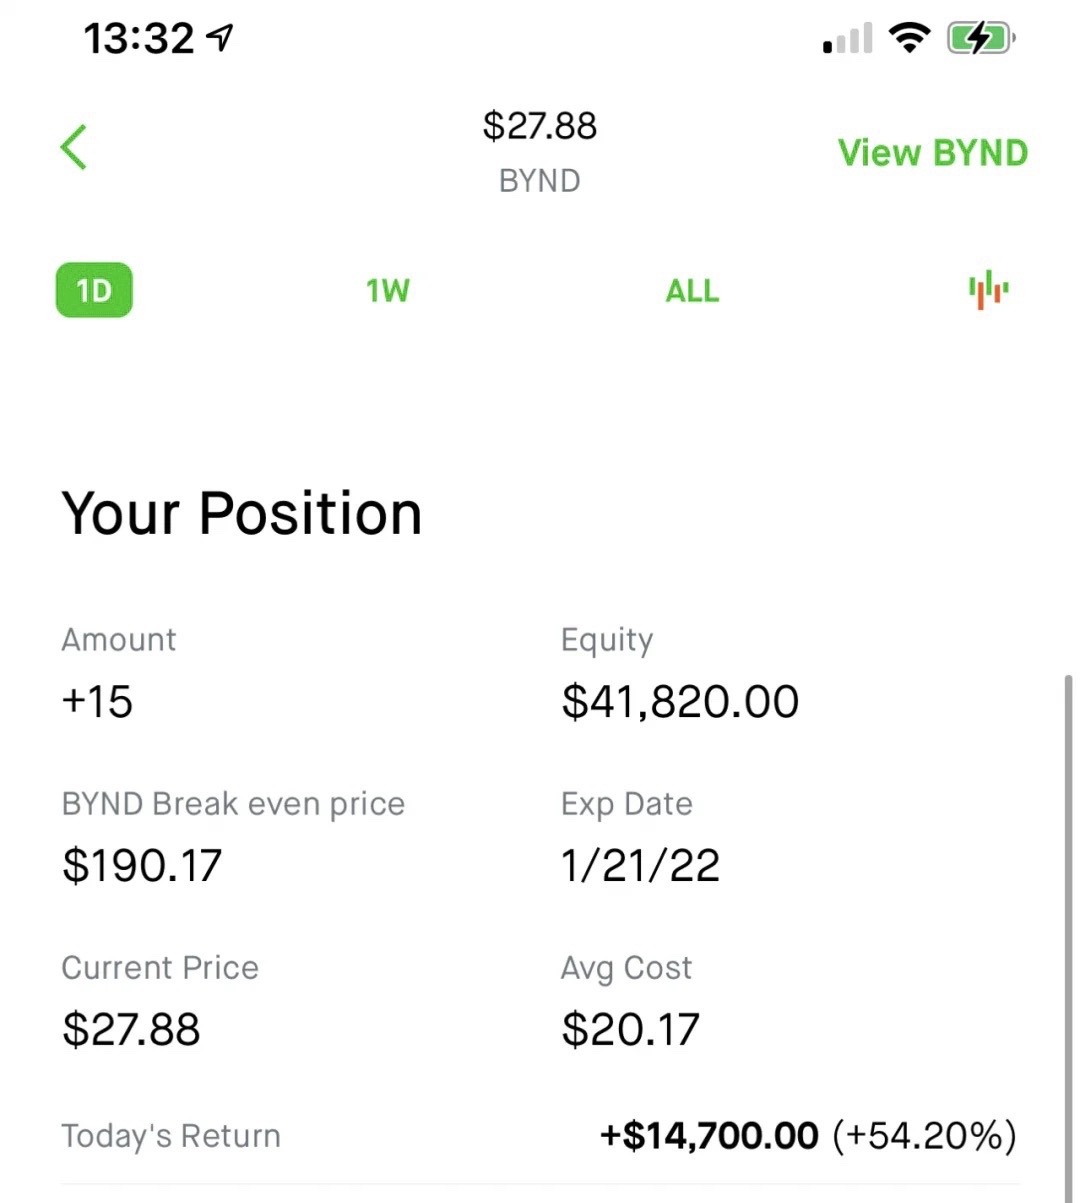The width and height of the screenshot is (1080, 1203).
Task: Tap the Current Price $27.88 value
Action: pyautogui.click(x=131, y=1030)
